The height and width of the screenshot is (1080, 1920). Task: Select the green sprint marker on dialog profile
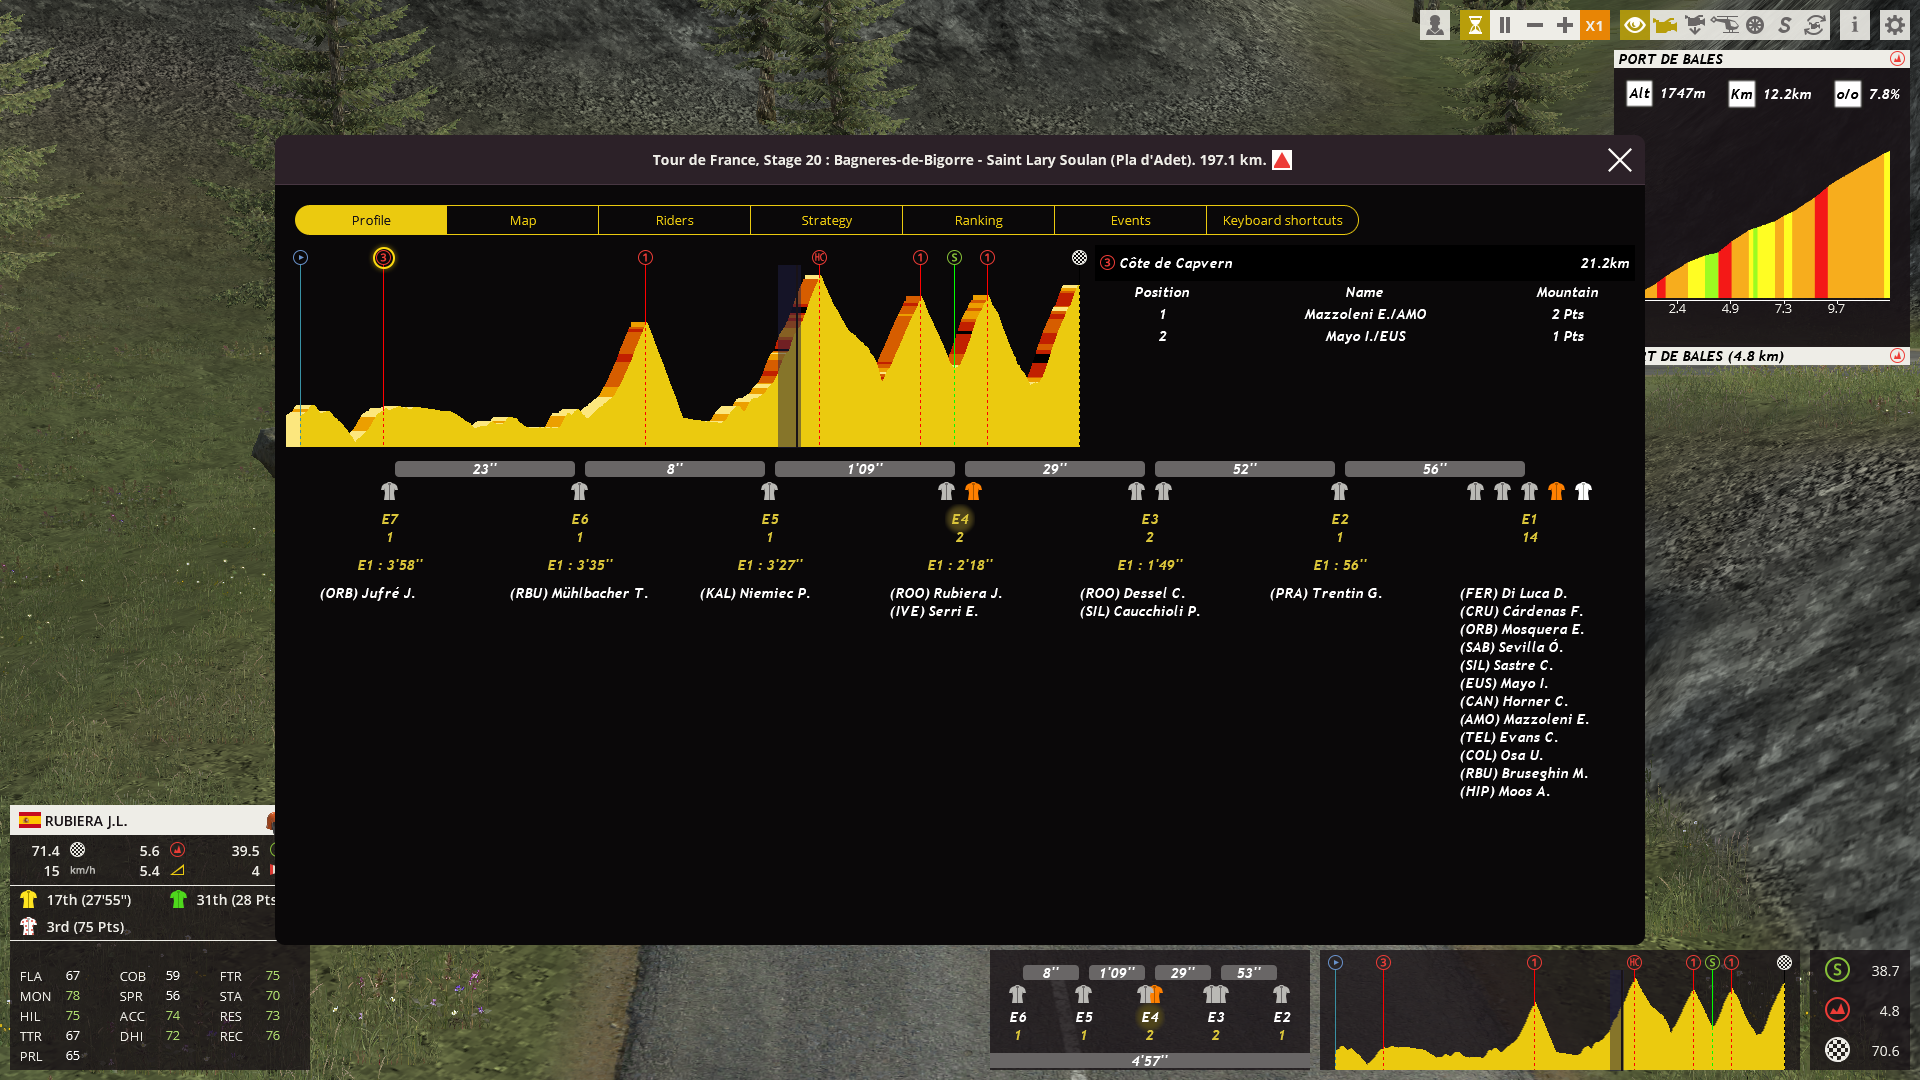click(954, 257)
